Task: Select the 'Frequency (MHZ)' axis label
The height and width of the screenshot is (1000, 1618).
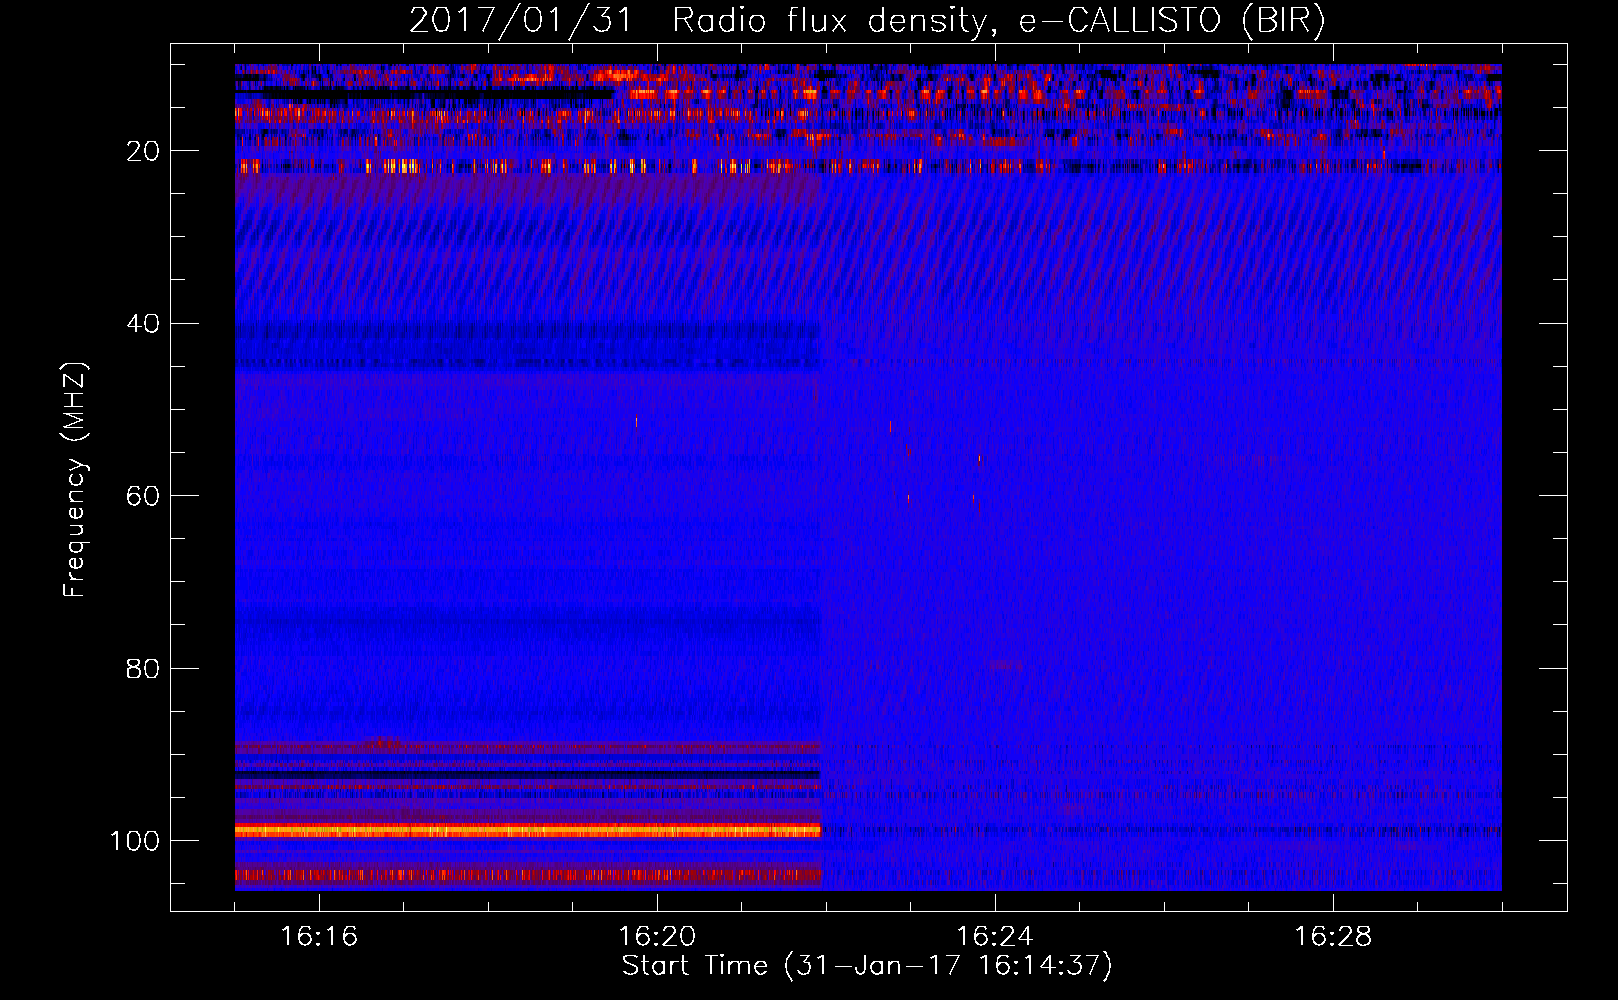Action: point(75,480)
